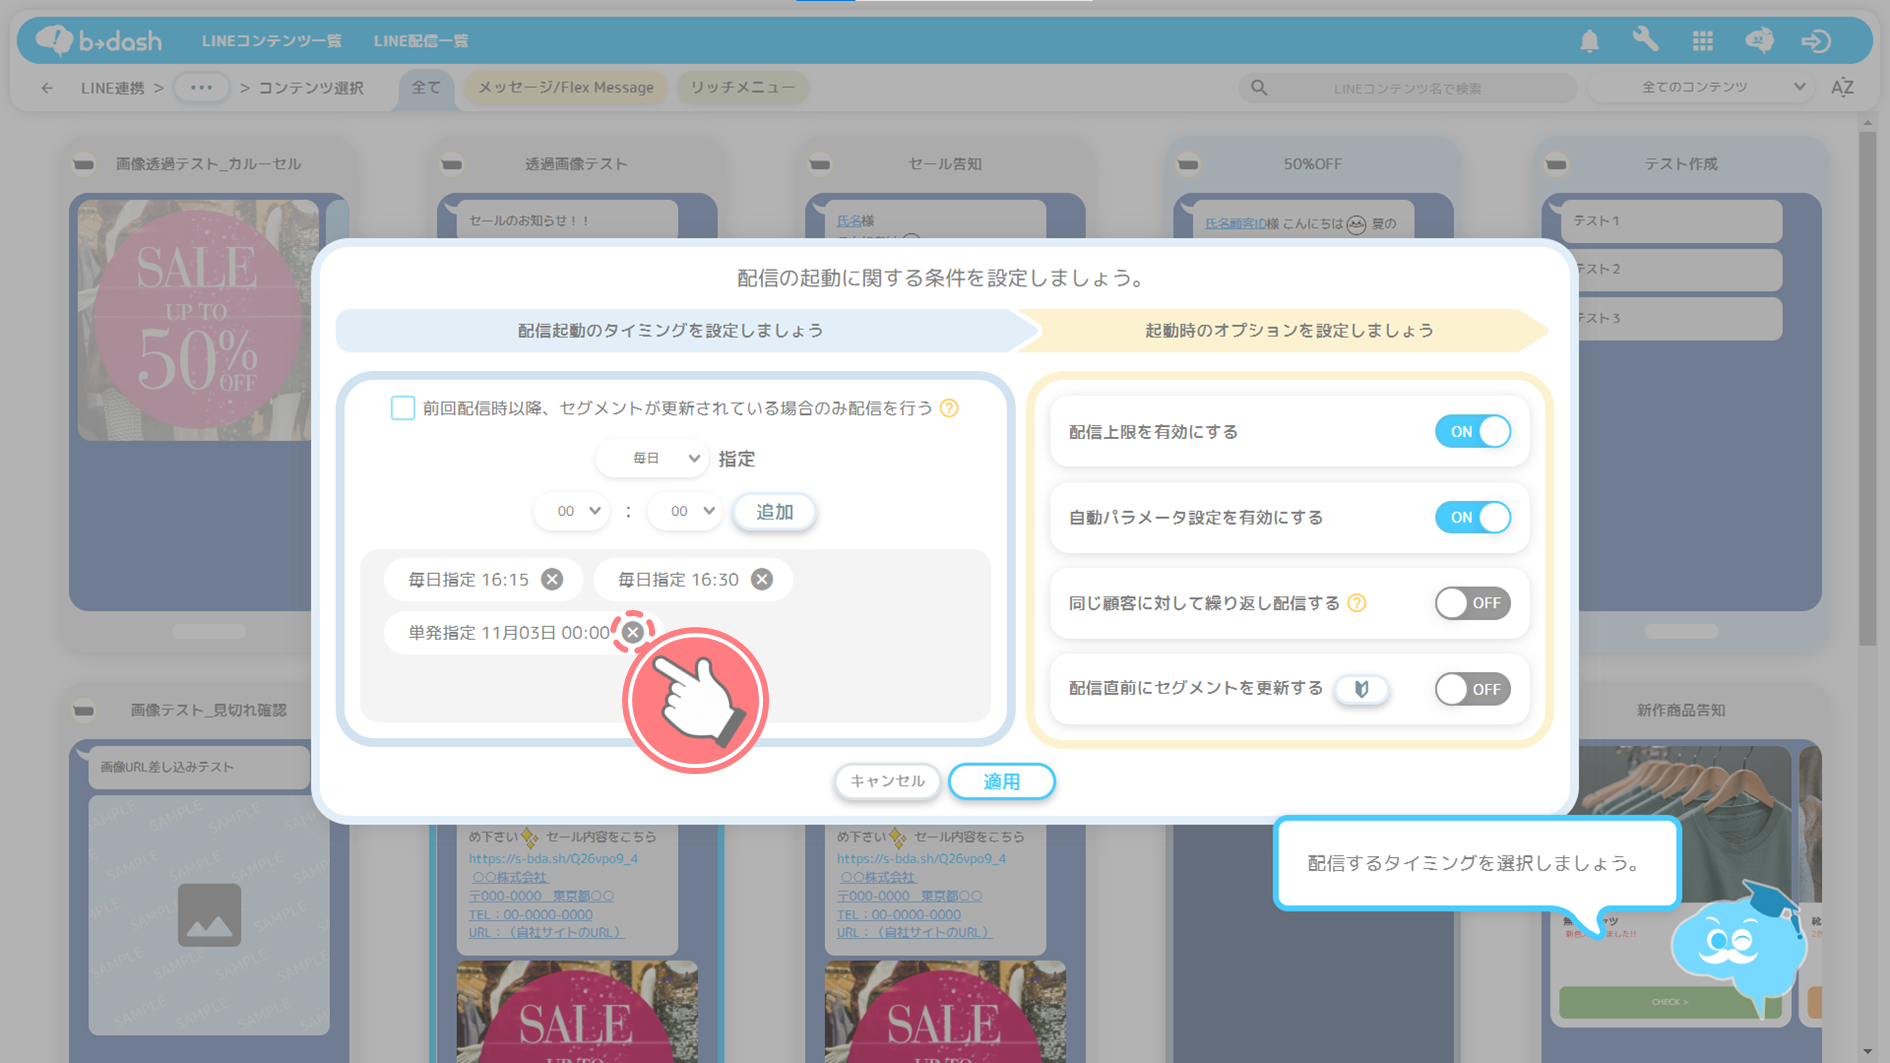Remove the 毎日指定 16:15 schedule
This screenshot has width=1890, height=1063.
click(552, 579)
